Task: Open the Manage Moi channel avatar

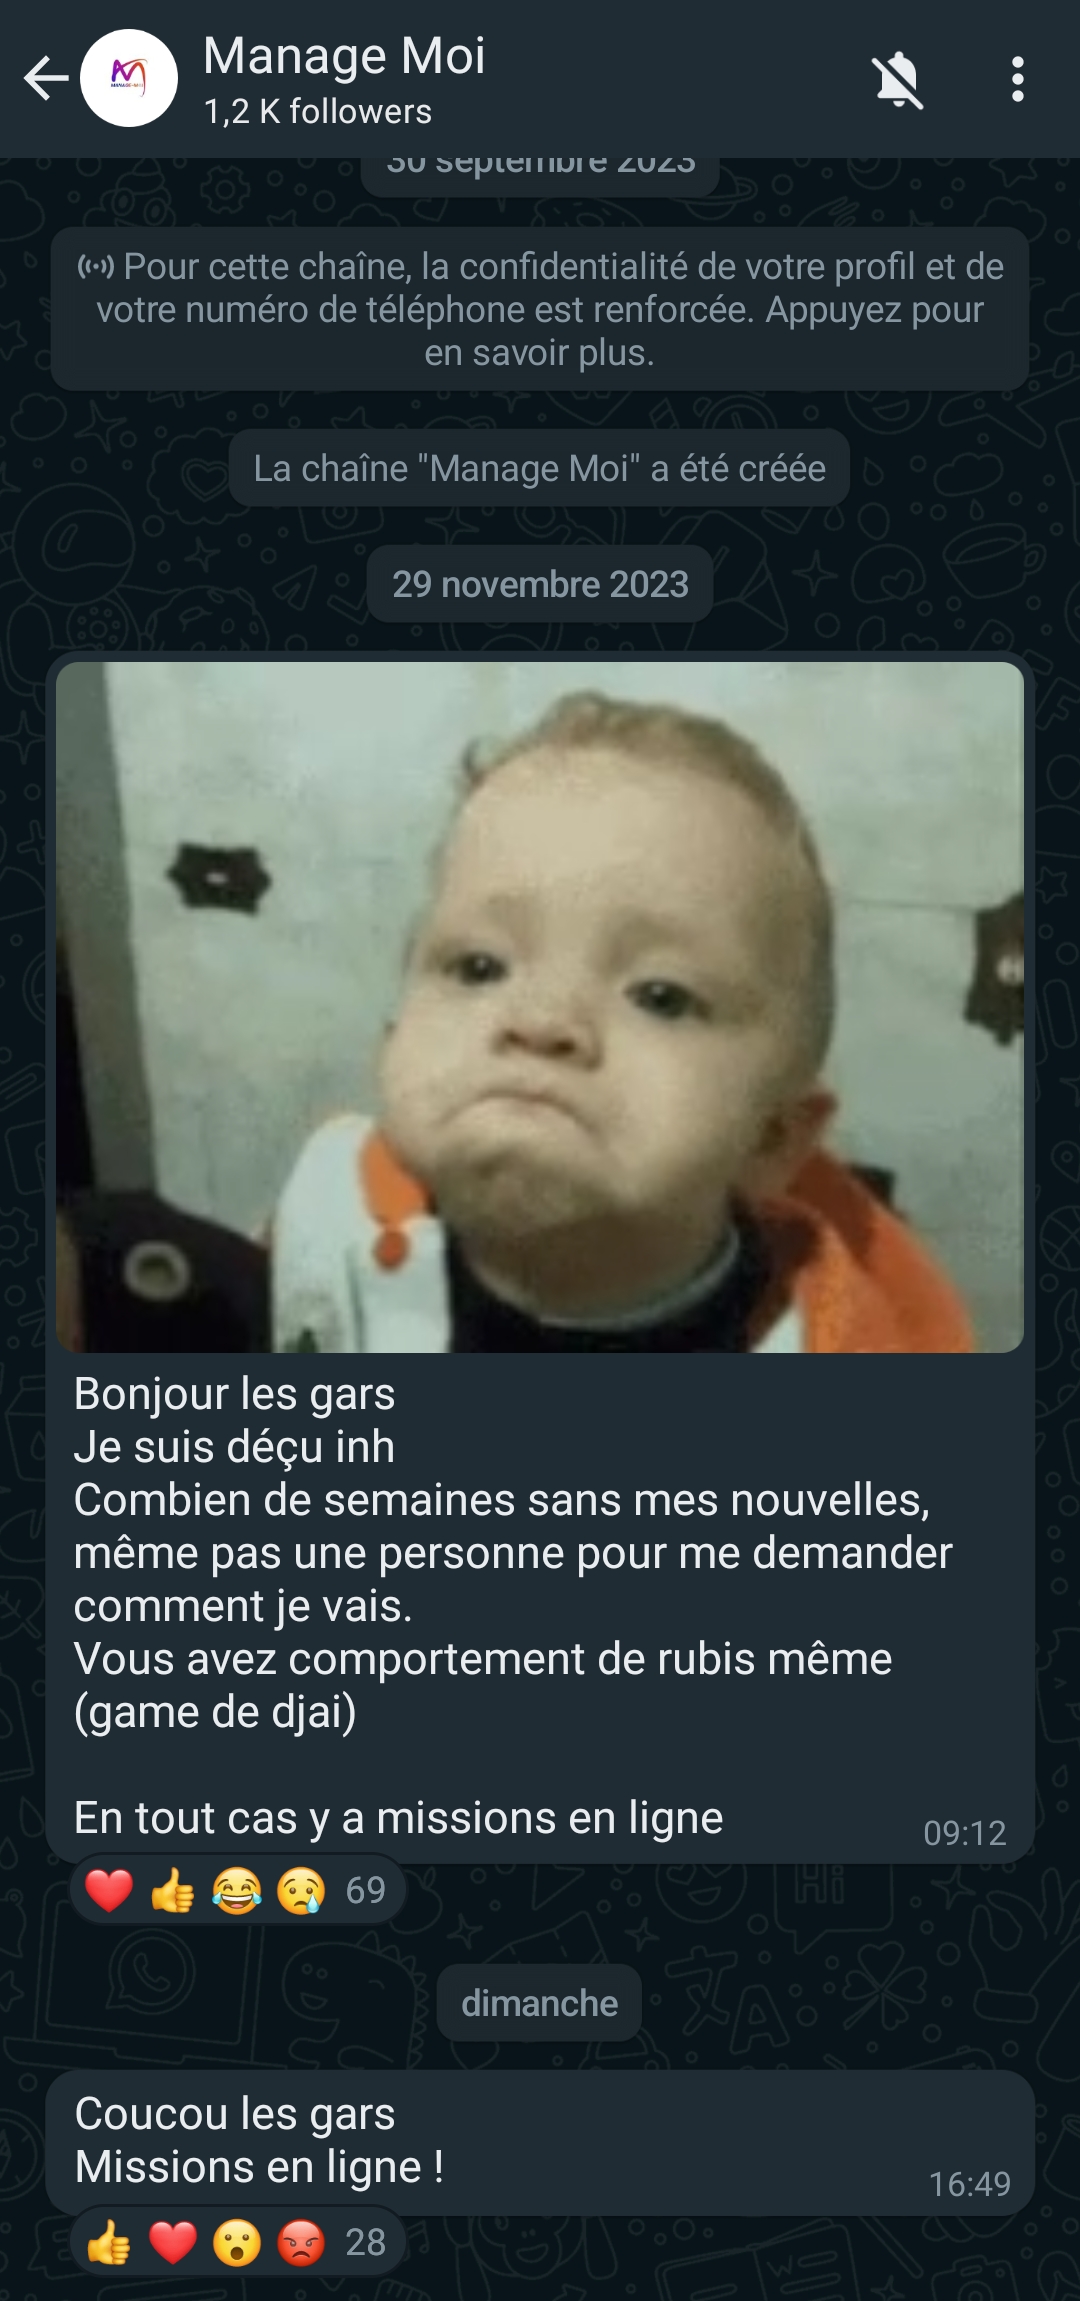Action: 129,78
